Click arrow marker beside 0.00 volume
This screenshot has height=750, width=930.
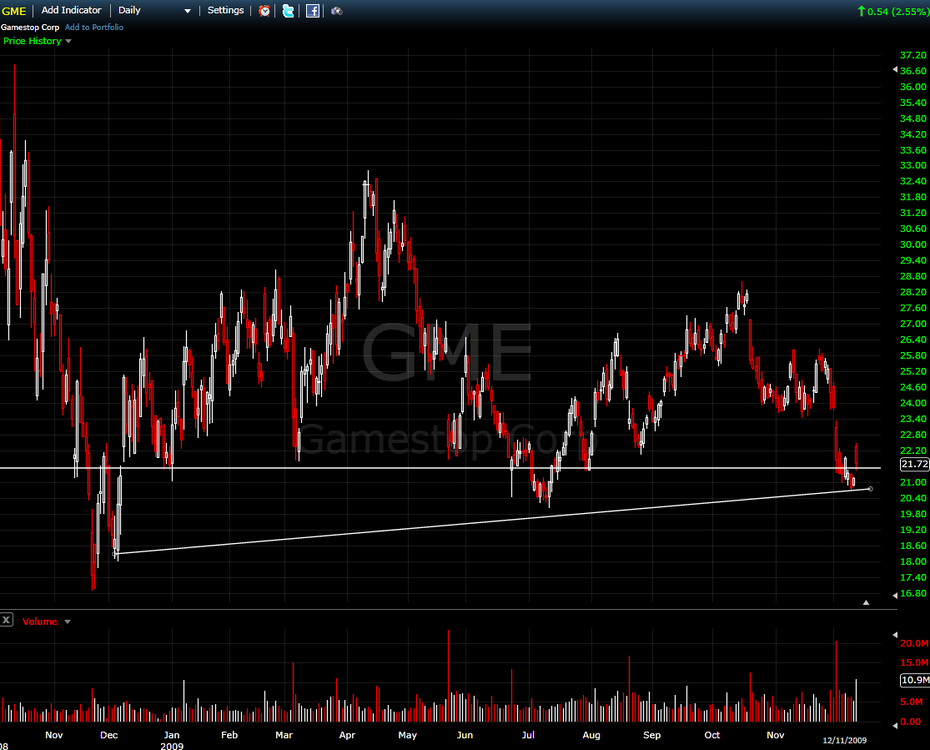tap(895, 725)
